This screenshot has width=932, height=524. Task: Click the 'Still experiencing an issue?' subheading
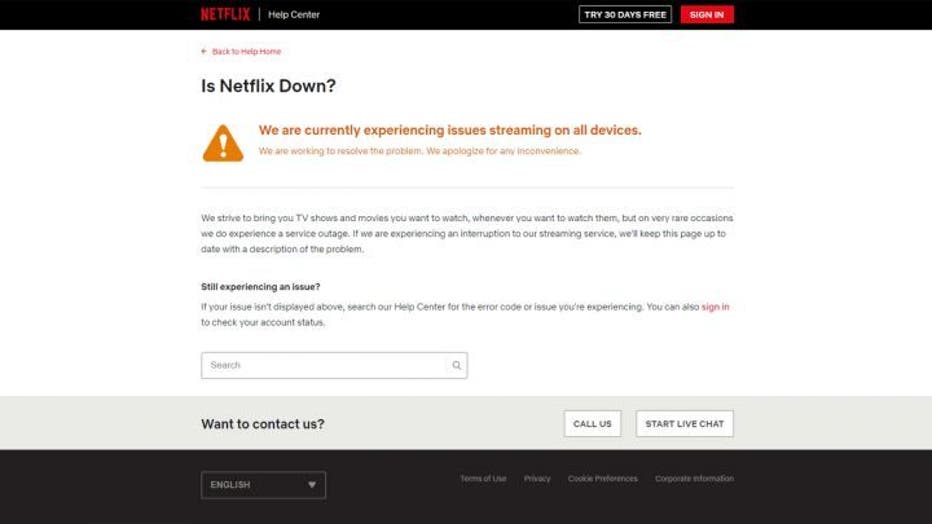point(260,286)
